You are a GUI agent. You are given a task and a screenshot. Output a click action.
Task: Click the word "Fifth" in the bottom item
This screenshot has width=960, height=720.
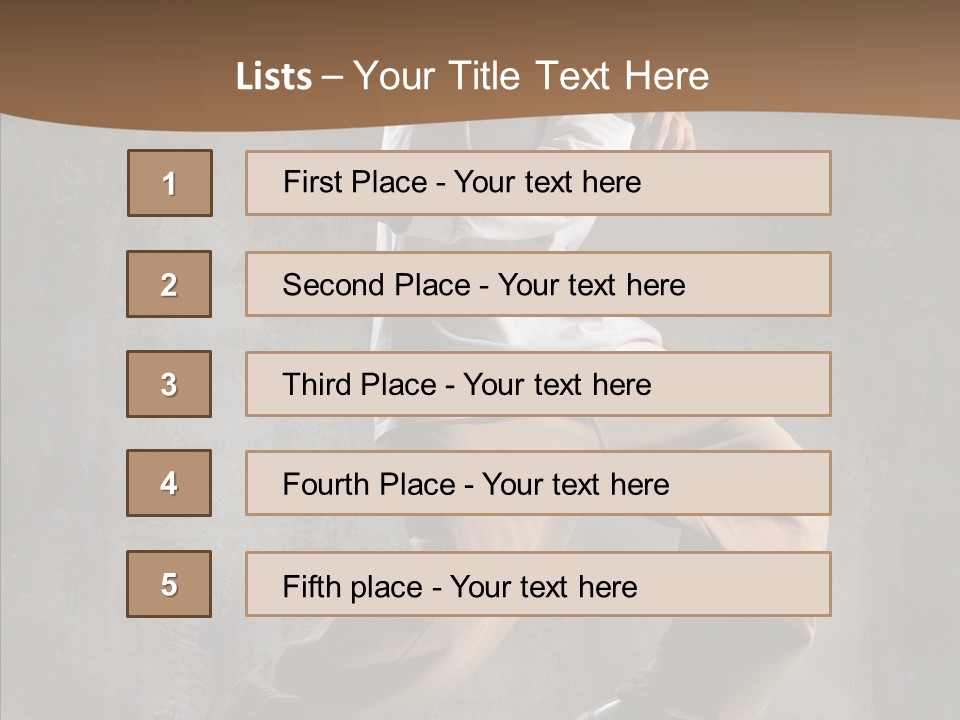point(312,586)
